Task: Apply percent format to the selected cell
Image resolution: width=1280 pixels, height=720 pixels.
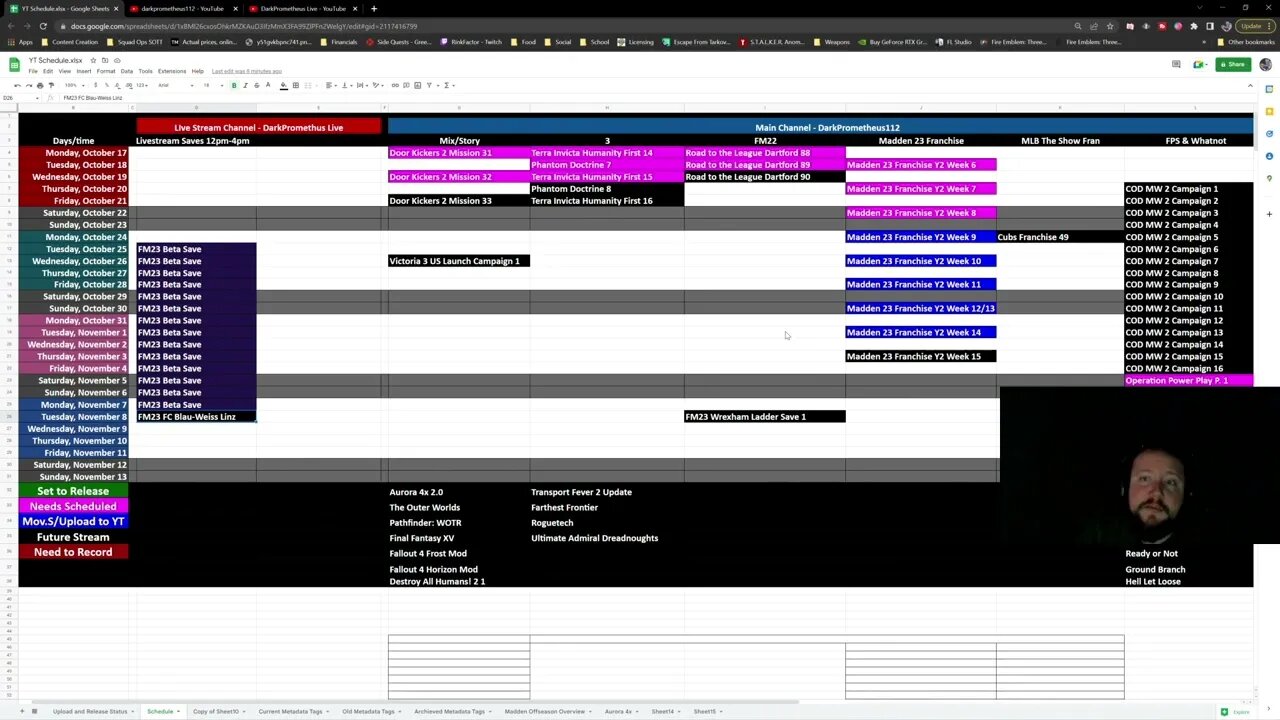Action: (x=106, y=85)
